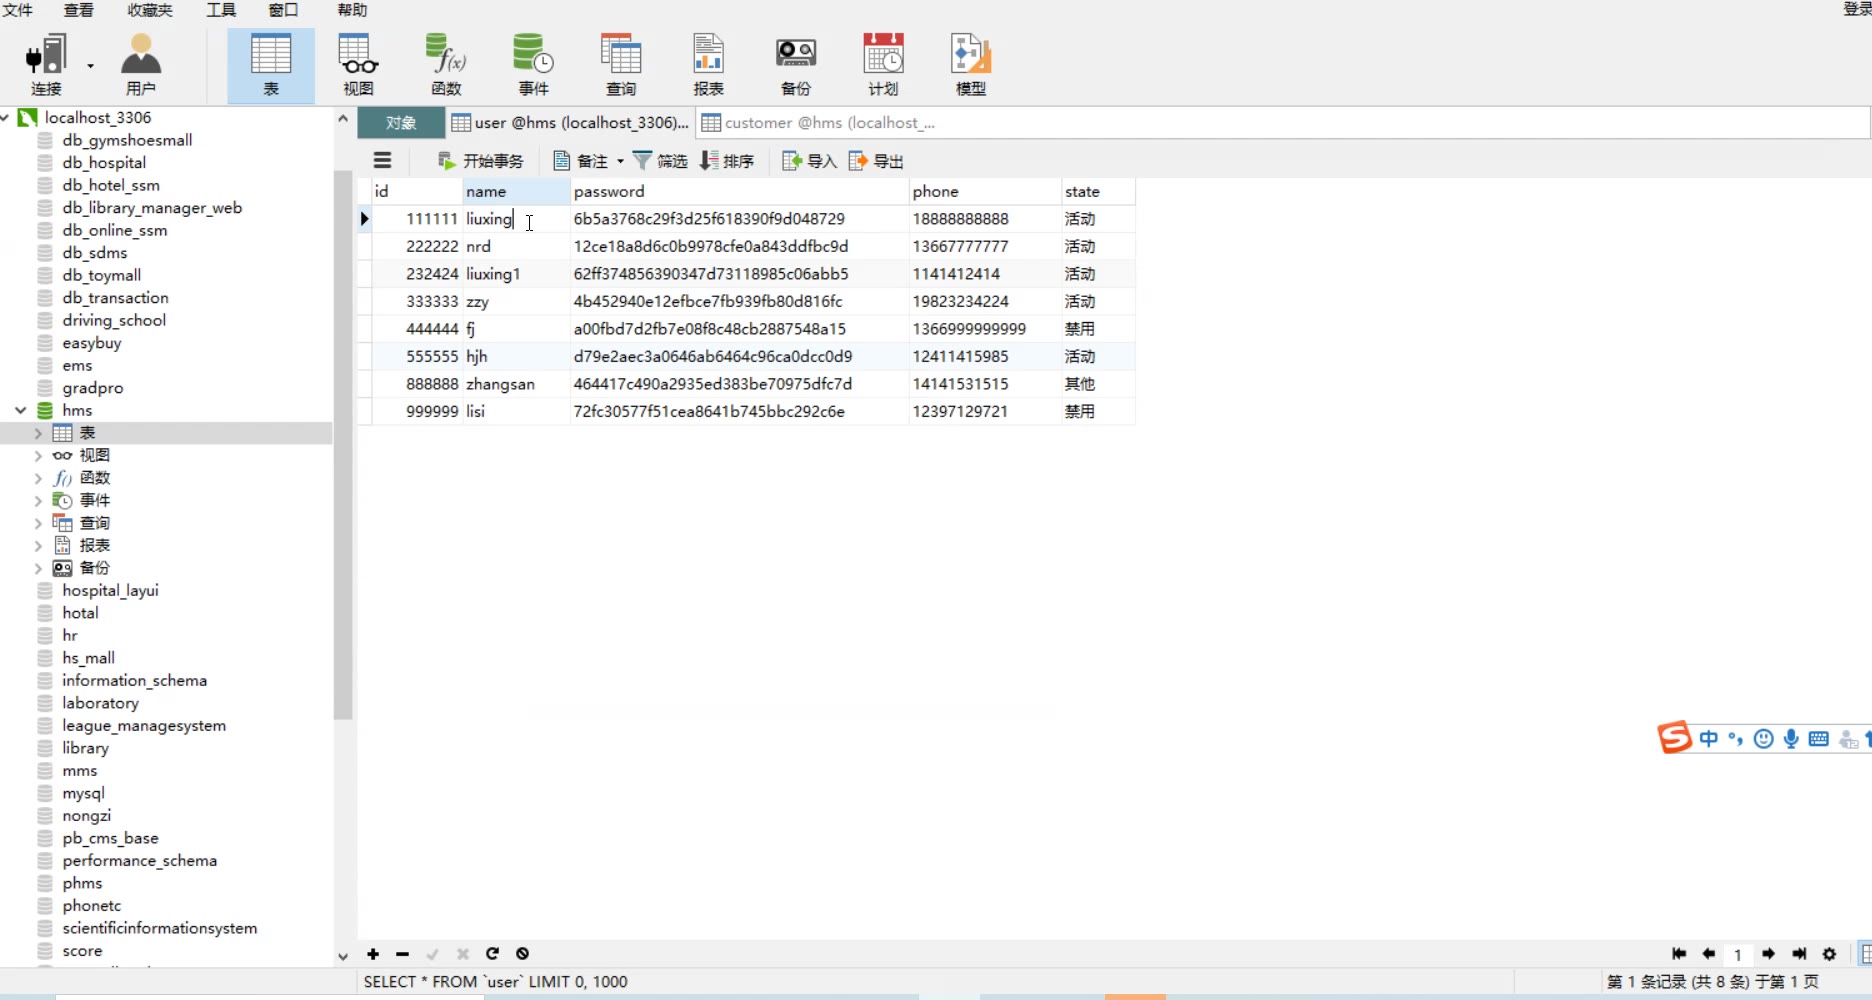Click the database tree vertical scrollbar
Viewport: 1872px width, 1000px height.
pyautogui.click(x=343, y=445)
